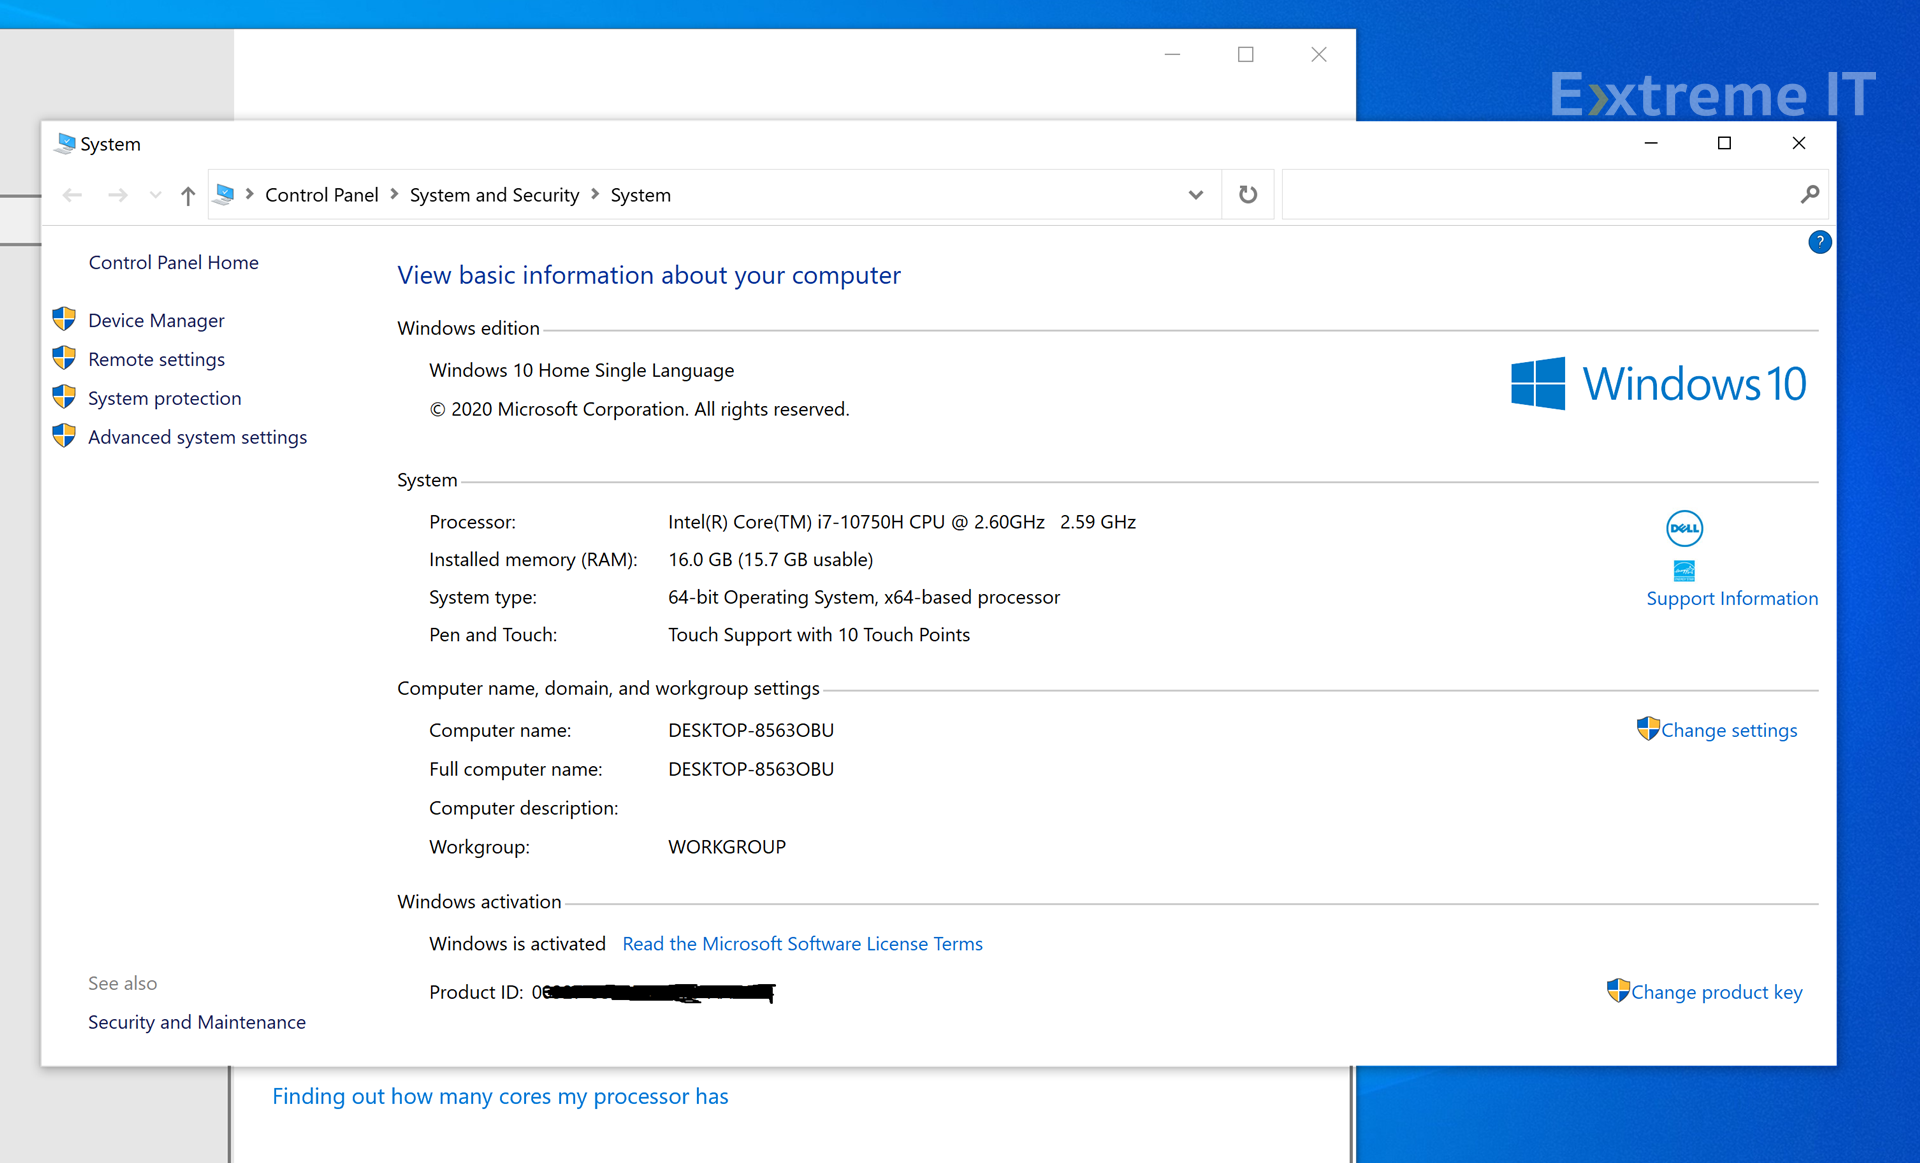Expand chevron before Control Panel breadcrumb
The height and width of the screenshot is (1163, 1920).
point(250,194)
